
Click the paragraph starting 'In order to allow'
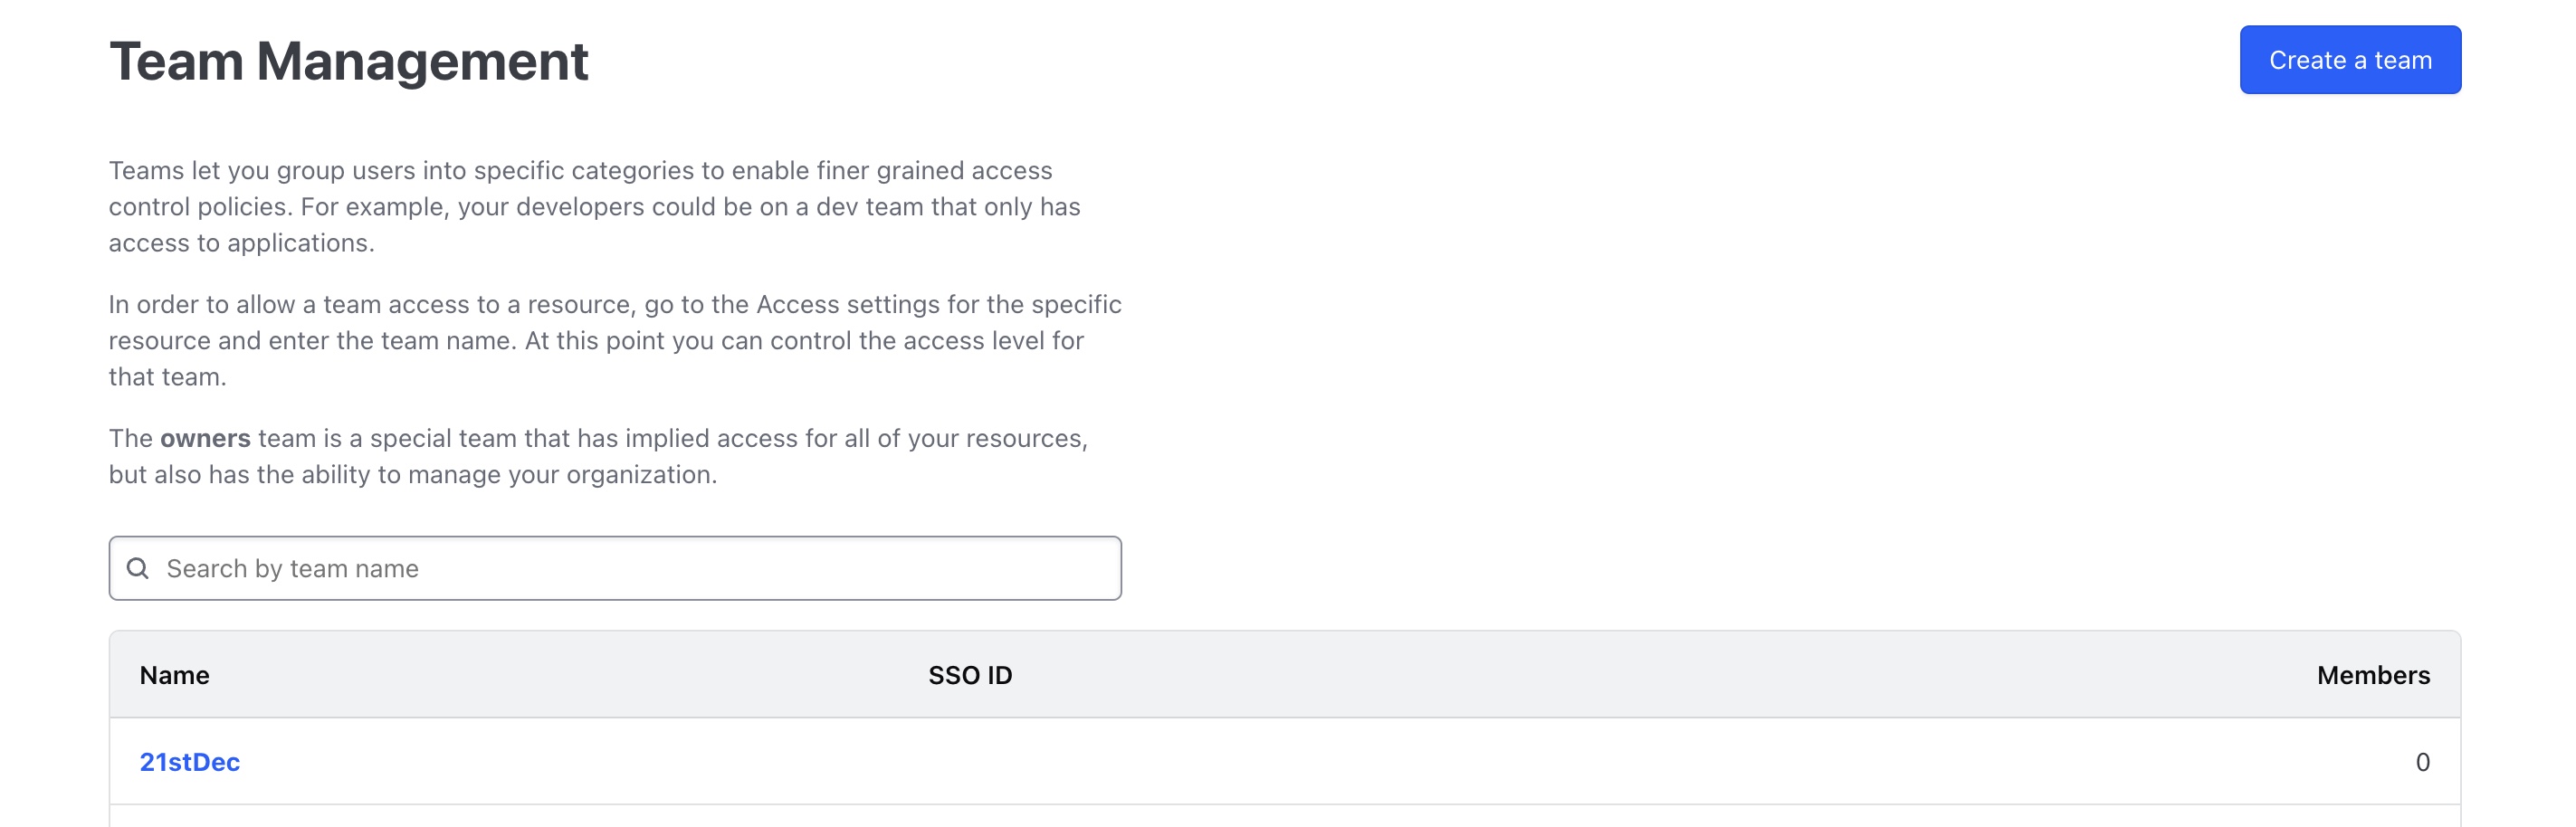(x=614, y=340)
